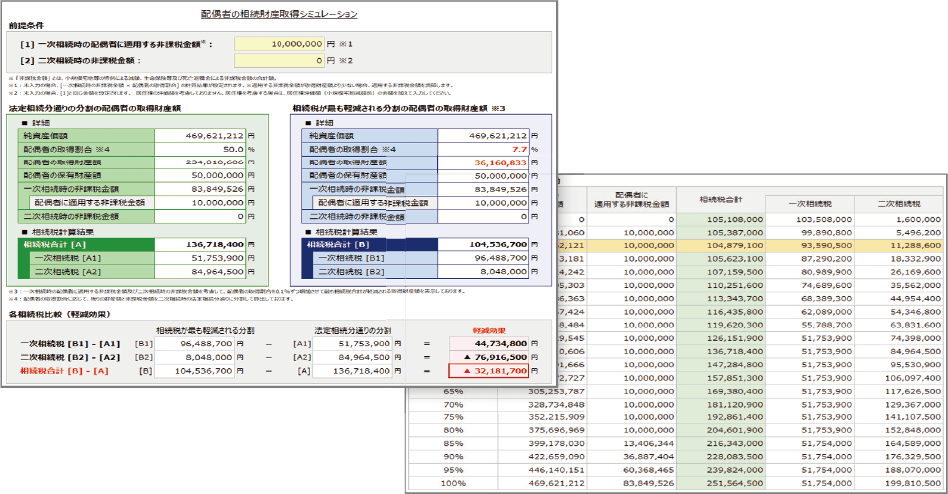Click the red 軽減効果 column header
Viewport: 948px width, 494px height.
tap(489, 331)
